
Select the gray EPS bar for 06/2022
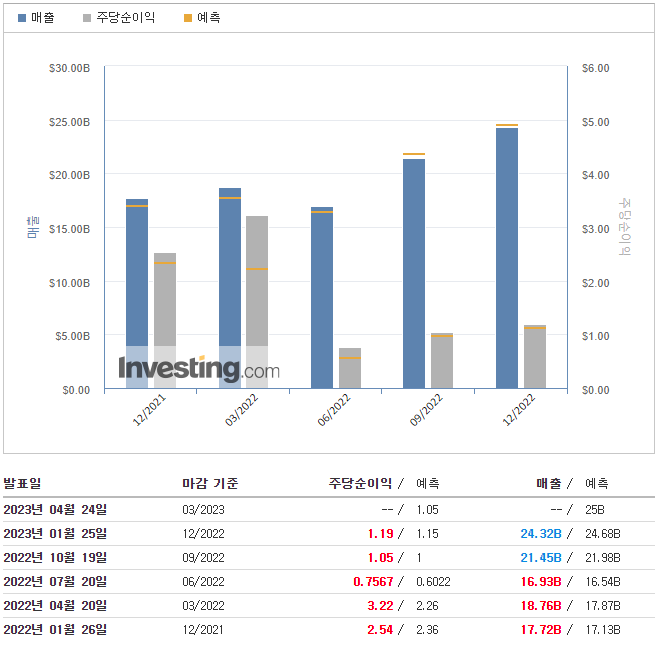(x=350, y=368)
